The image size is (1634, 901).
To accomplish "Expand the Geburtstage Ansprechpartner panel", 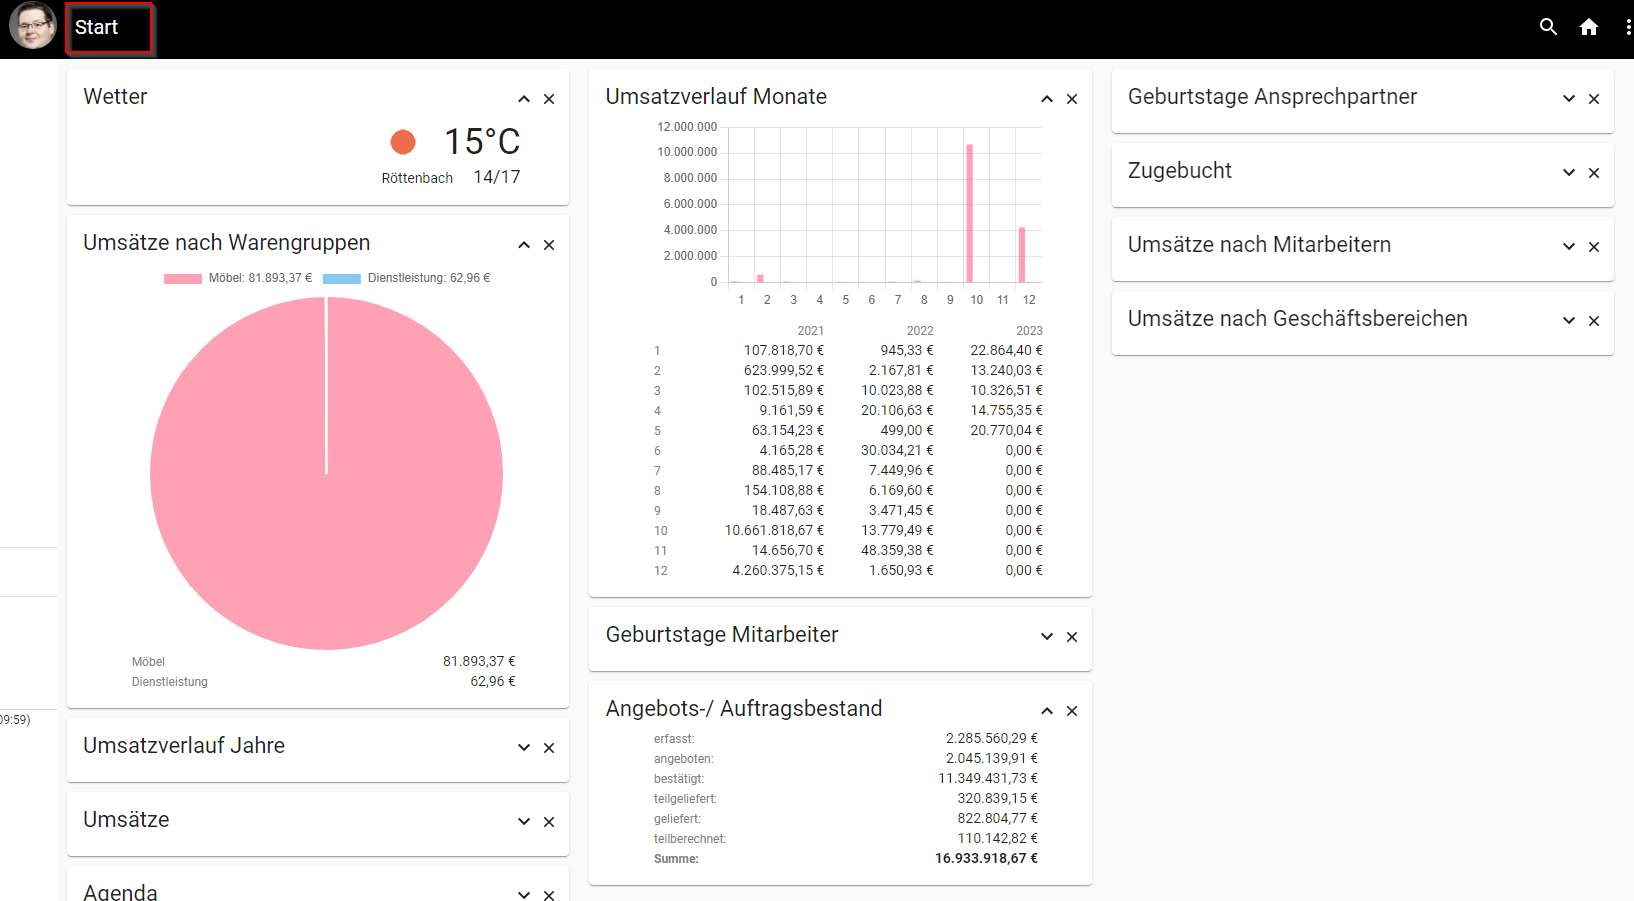I will point(1568,99).
